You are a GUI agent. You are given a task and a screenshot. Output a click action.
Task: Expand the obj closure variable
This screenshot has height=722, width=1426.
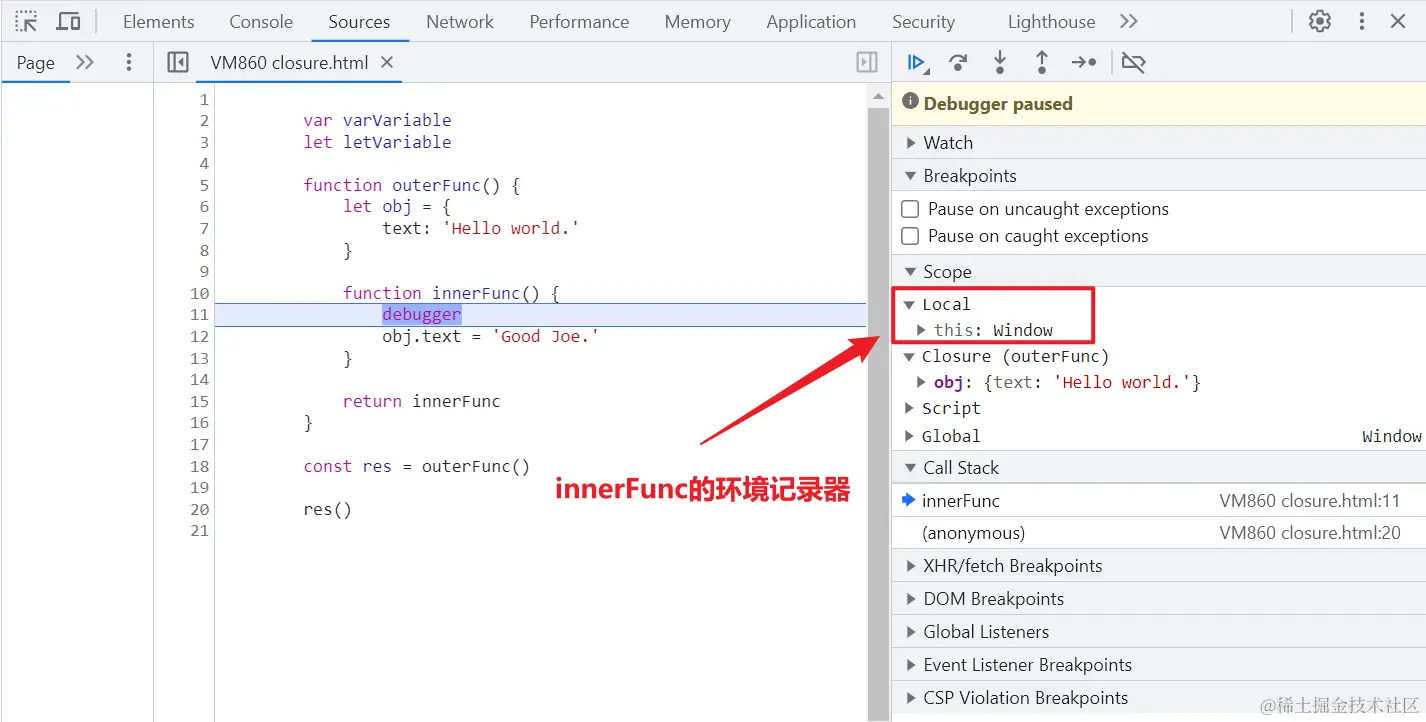tap(922, 382)
